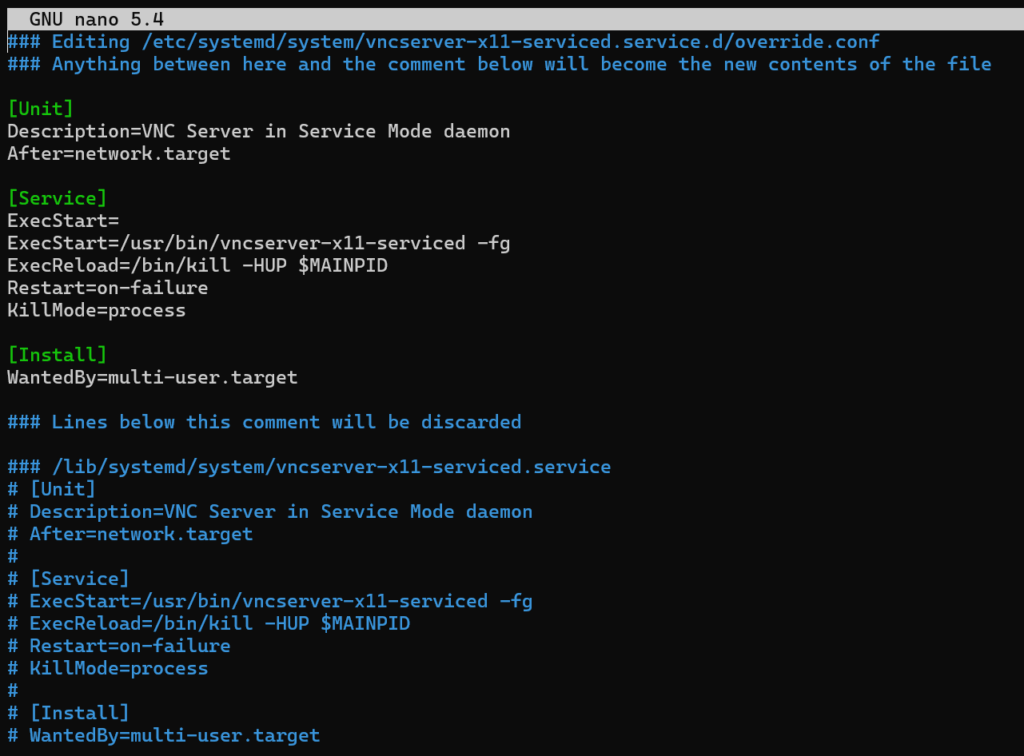Click the ExecStart=/usr/bin/vncserver-x11-serviced -fg line
This screenshot has width=1024, height=756.
(259, 243)
